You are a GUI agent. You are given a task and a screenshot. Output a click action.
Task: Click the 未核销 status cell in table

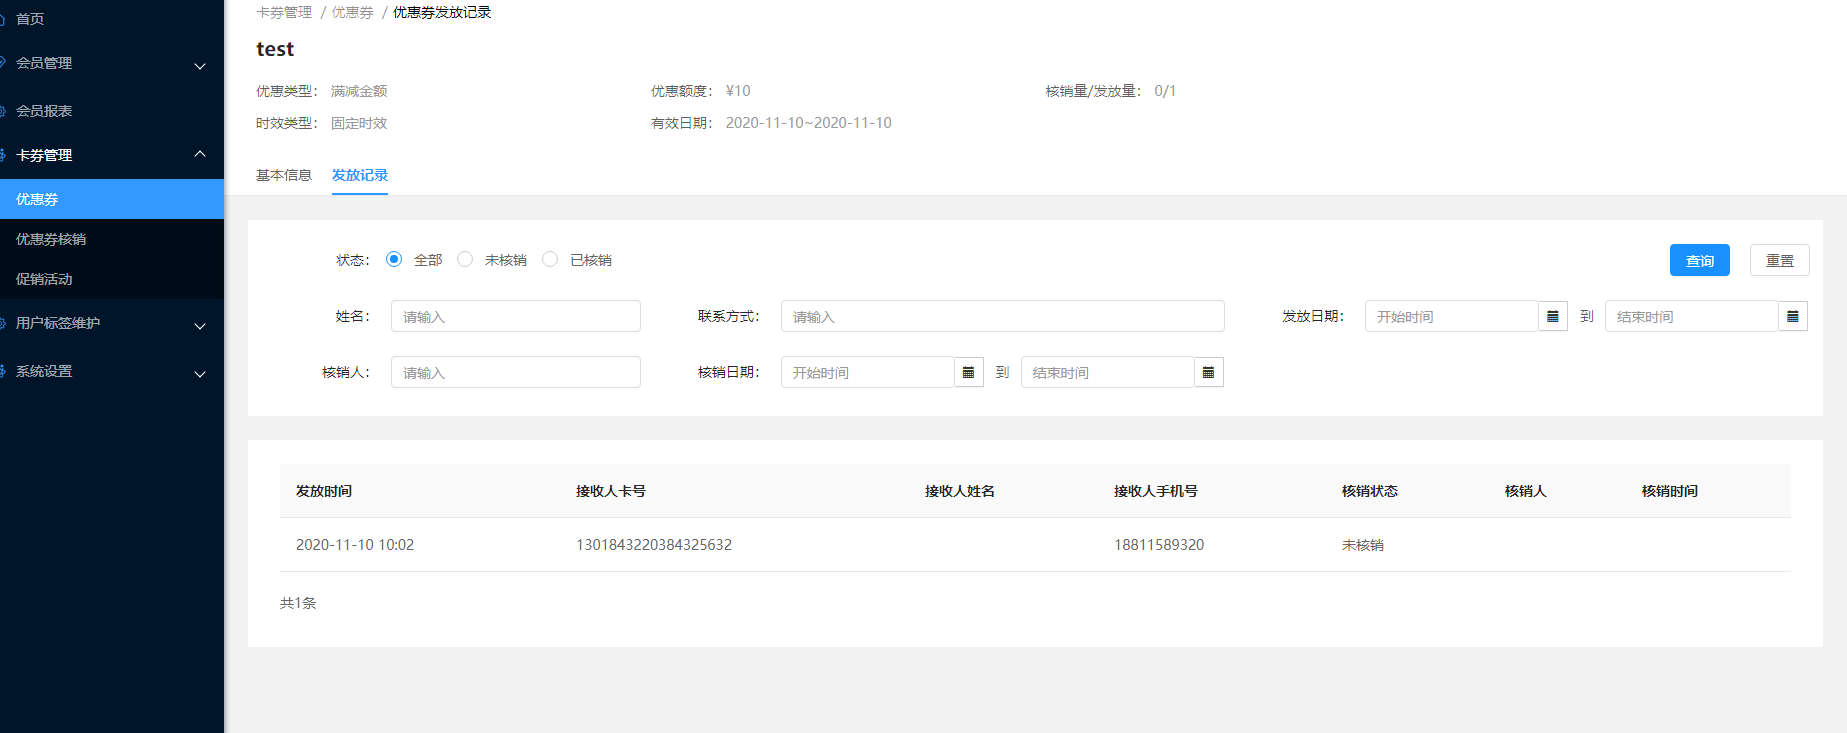[1363, 545]
